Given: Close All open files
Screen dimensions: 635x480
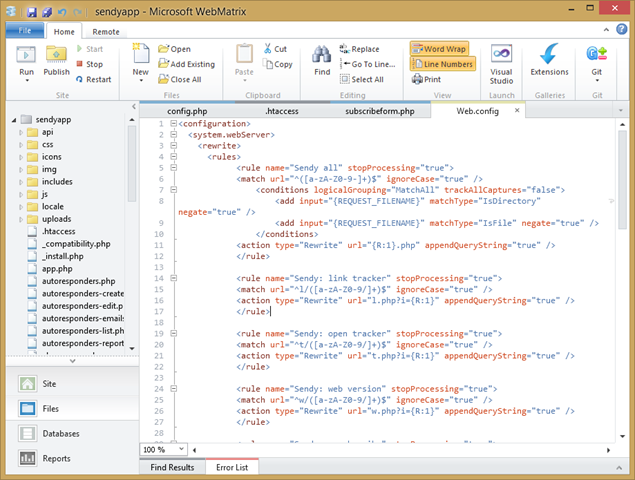Looking at the screenshot, I should pos(179,79).
